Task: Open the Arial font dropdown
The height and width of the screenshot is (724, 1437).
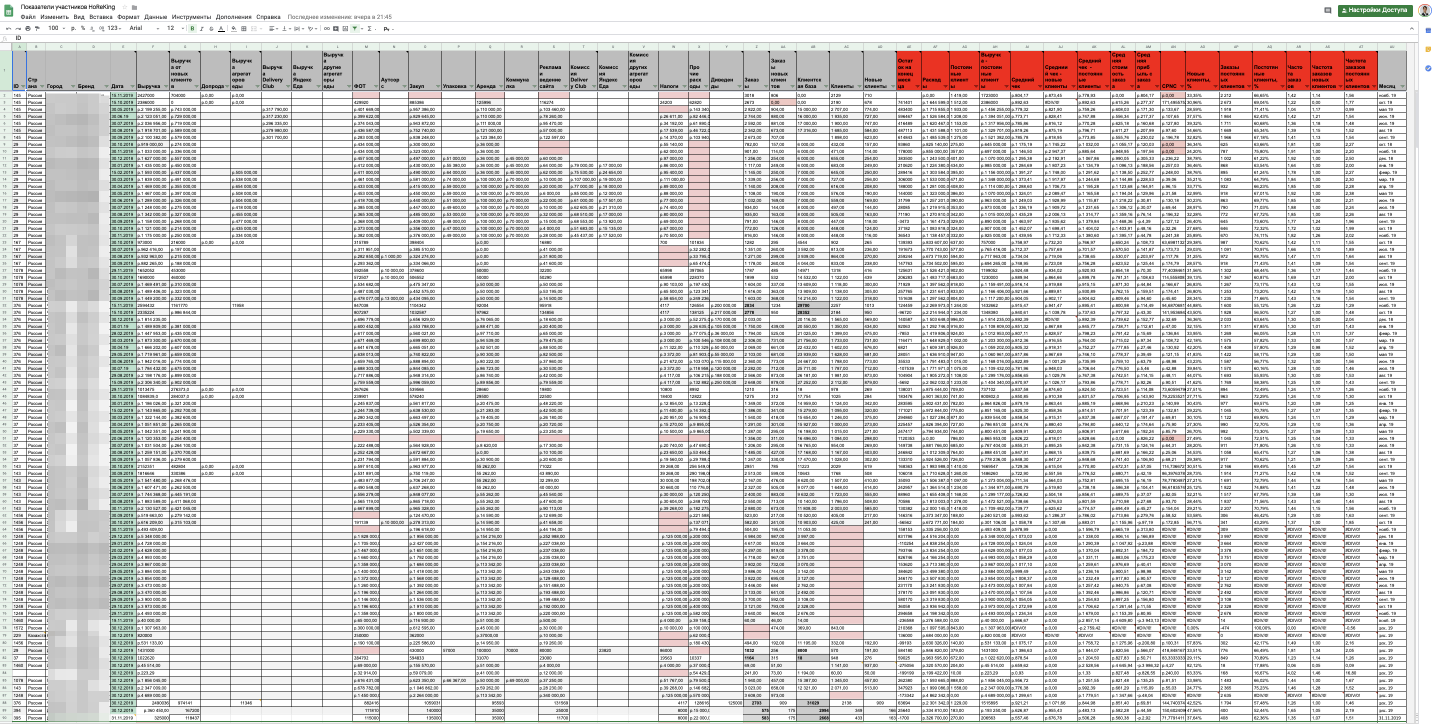Action: pos(144,28)
